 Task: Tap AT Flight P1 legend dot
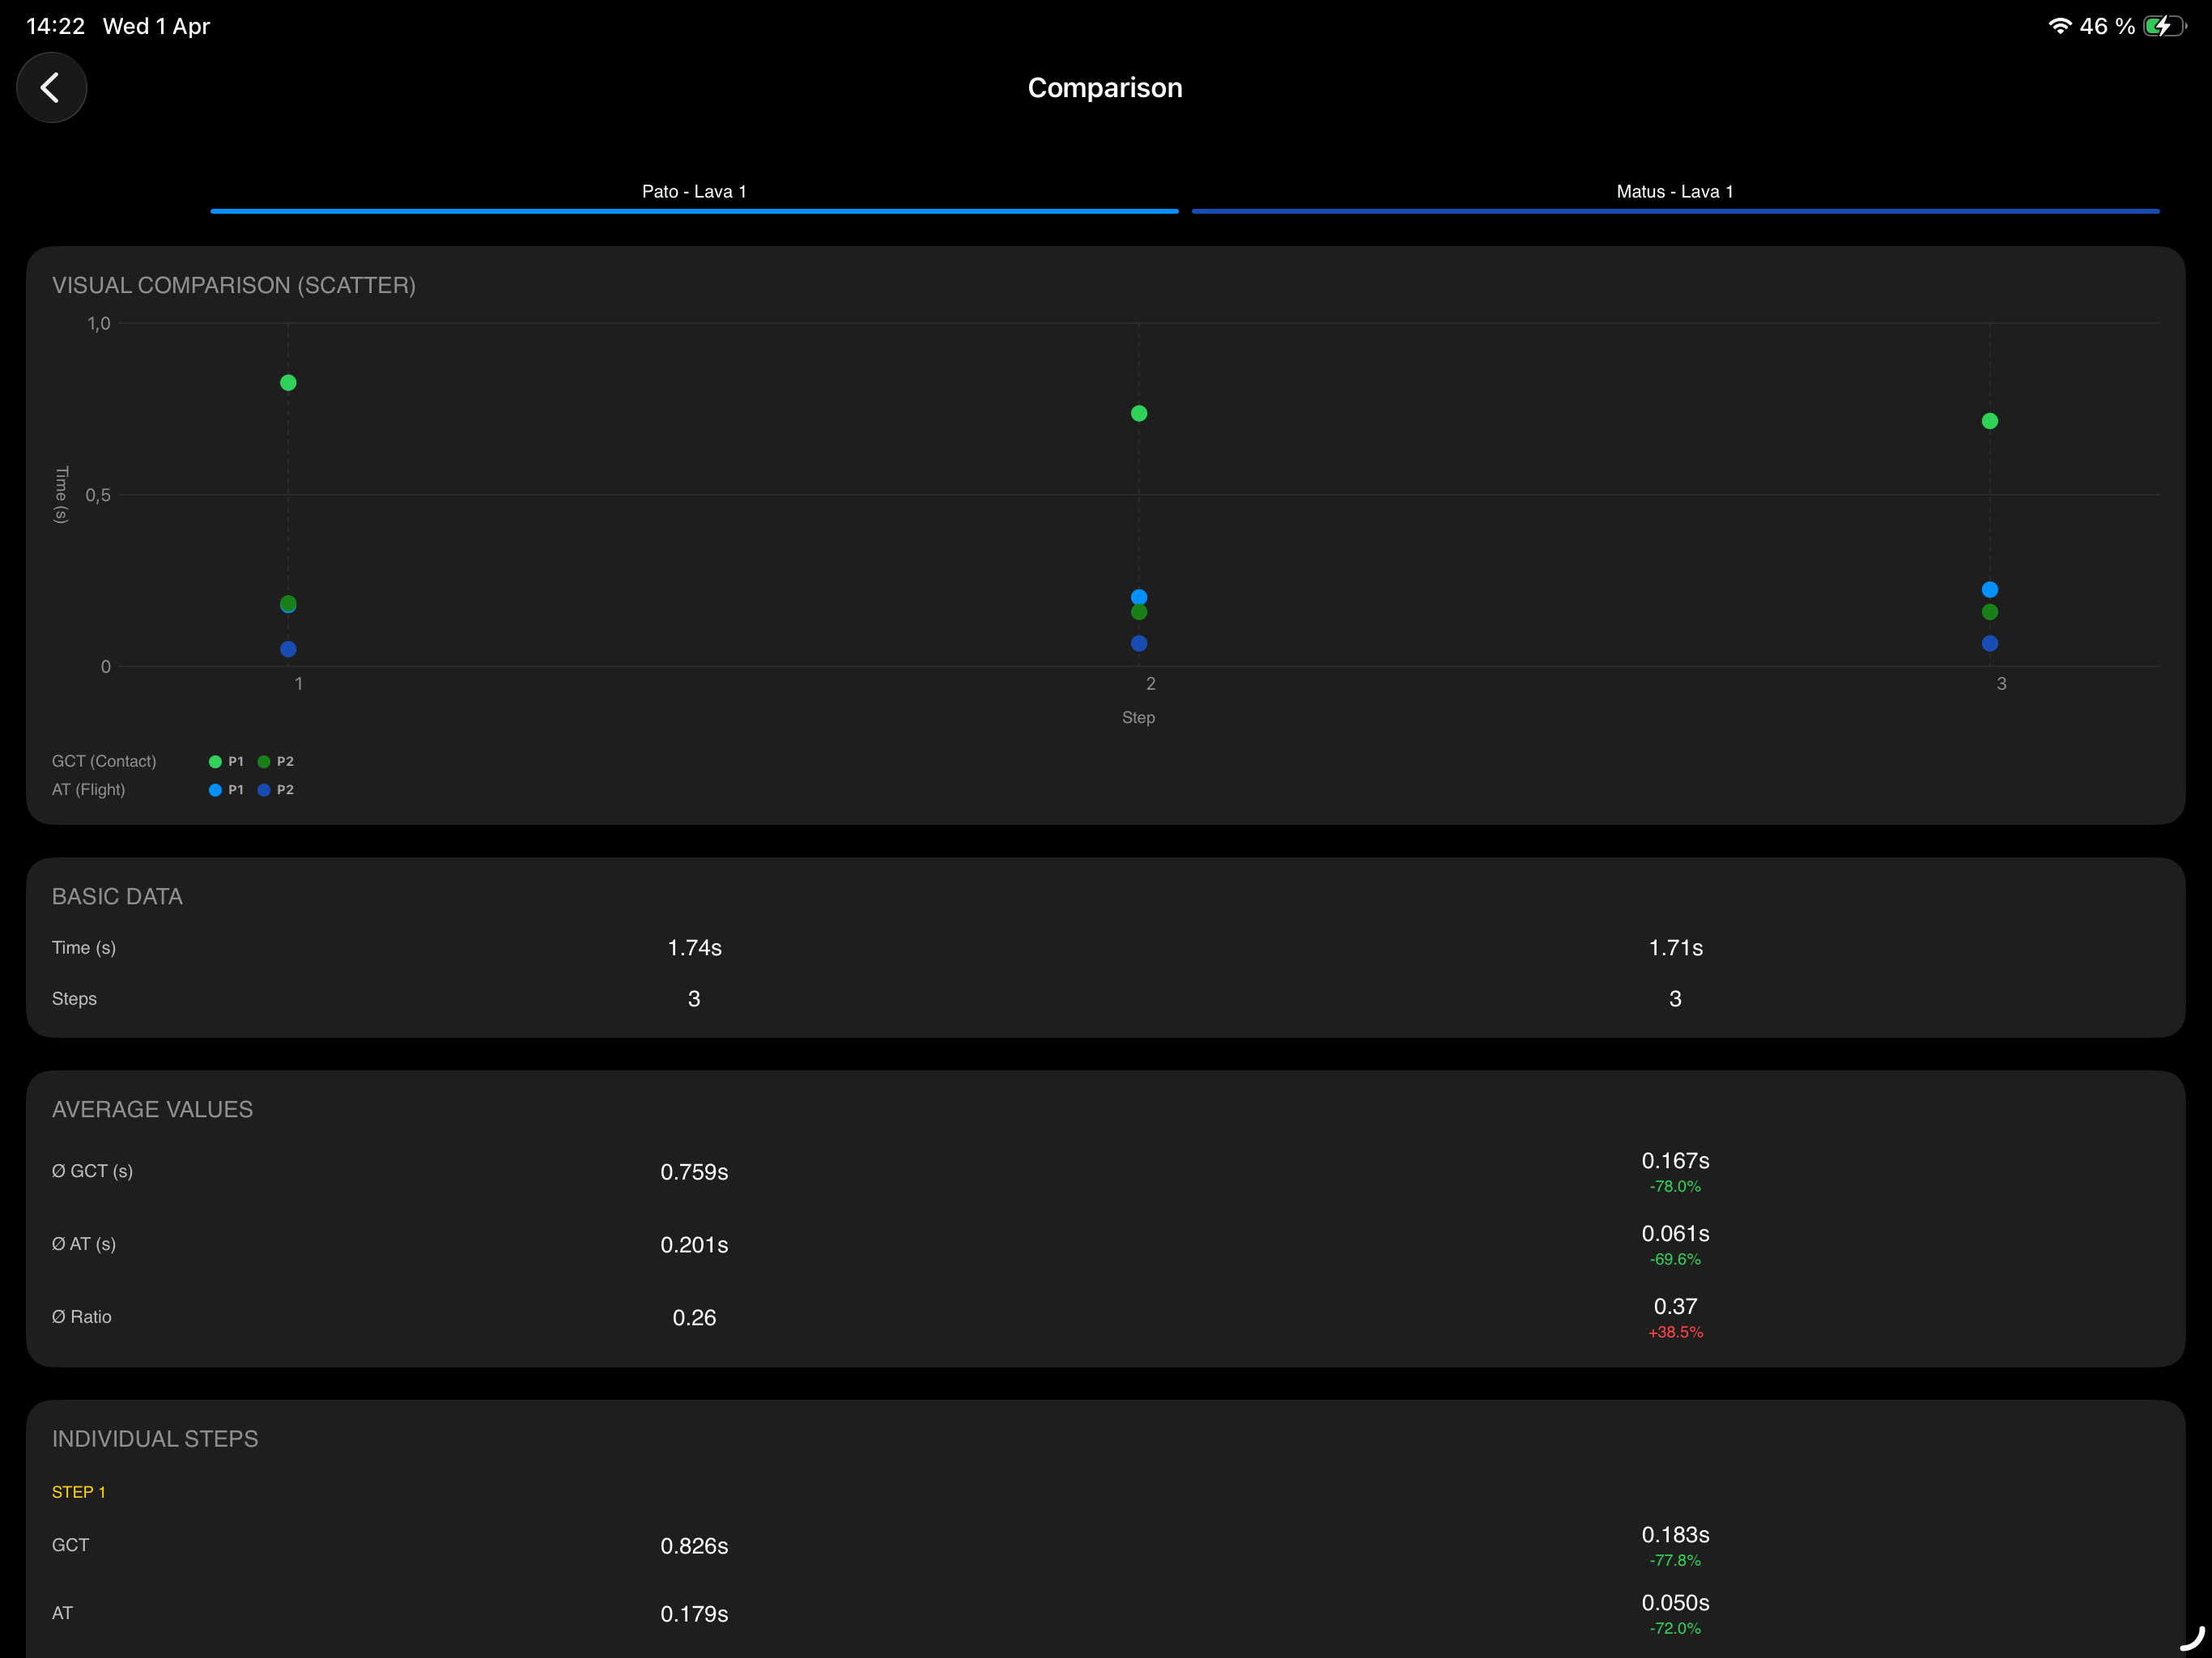(x=215, y=790)
